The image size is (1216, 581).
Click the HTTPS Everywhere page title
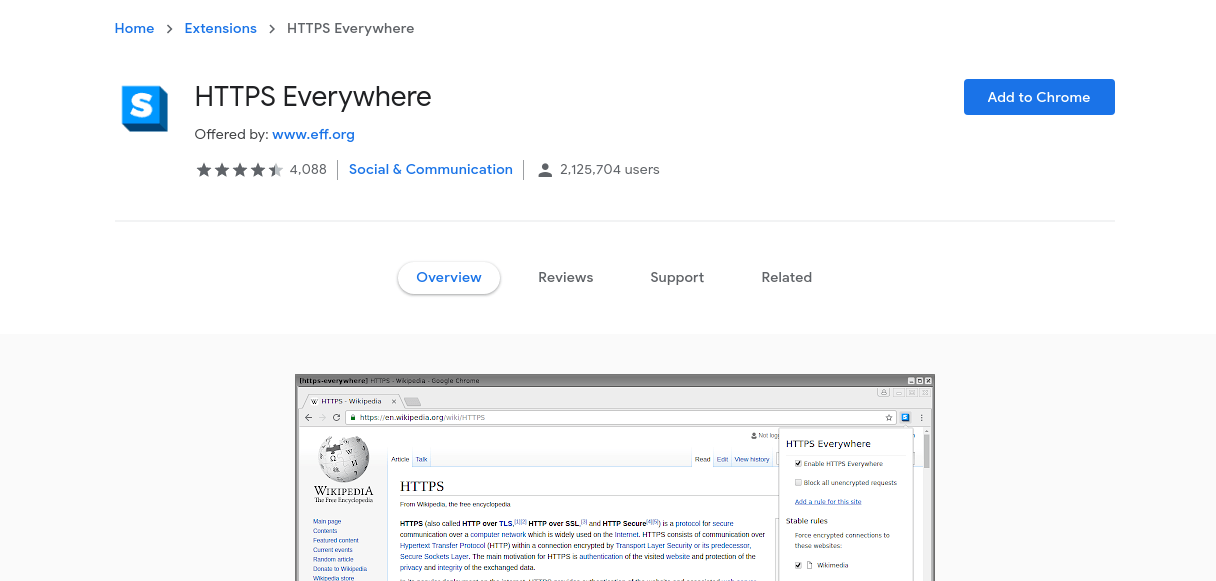pos(313,97)
